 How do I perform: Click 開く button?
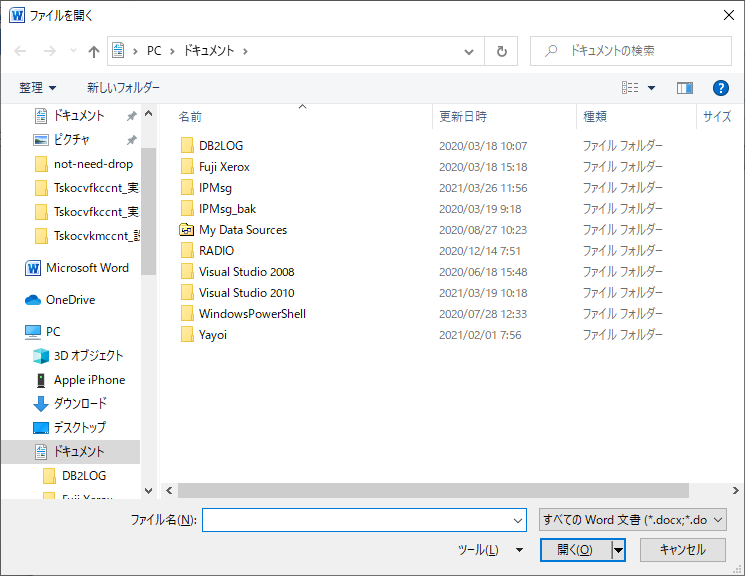point(575,550)
